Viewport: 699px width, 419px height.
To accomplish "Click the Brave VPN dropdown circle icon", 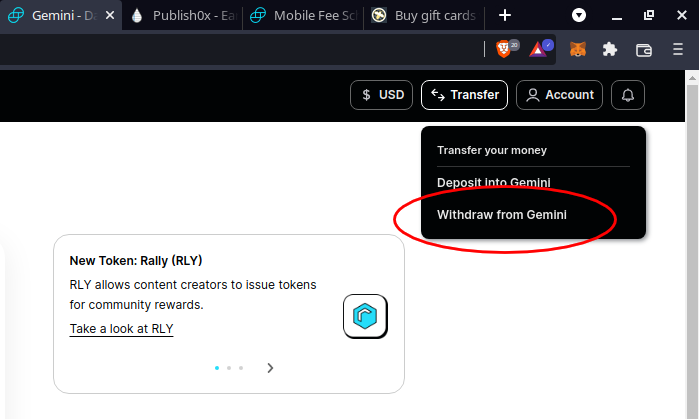I will pyautogui.click(x=579, y=15).
